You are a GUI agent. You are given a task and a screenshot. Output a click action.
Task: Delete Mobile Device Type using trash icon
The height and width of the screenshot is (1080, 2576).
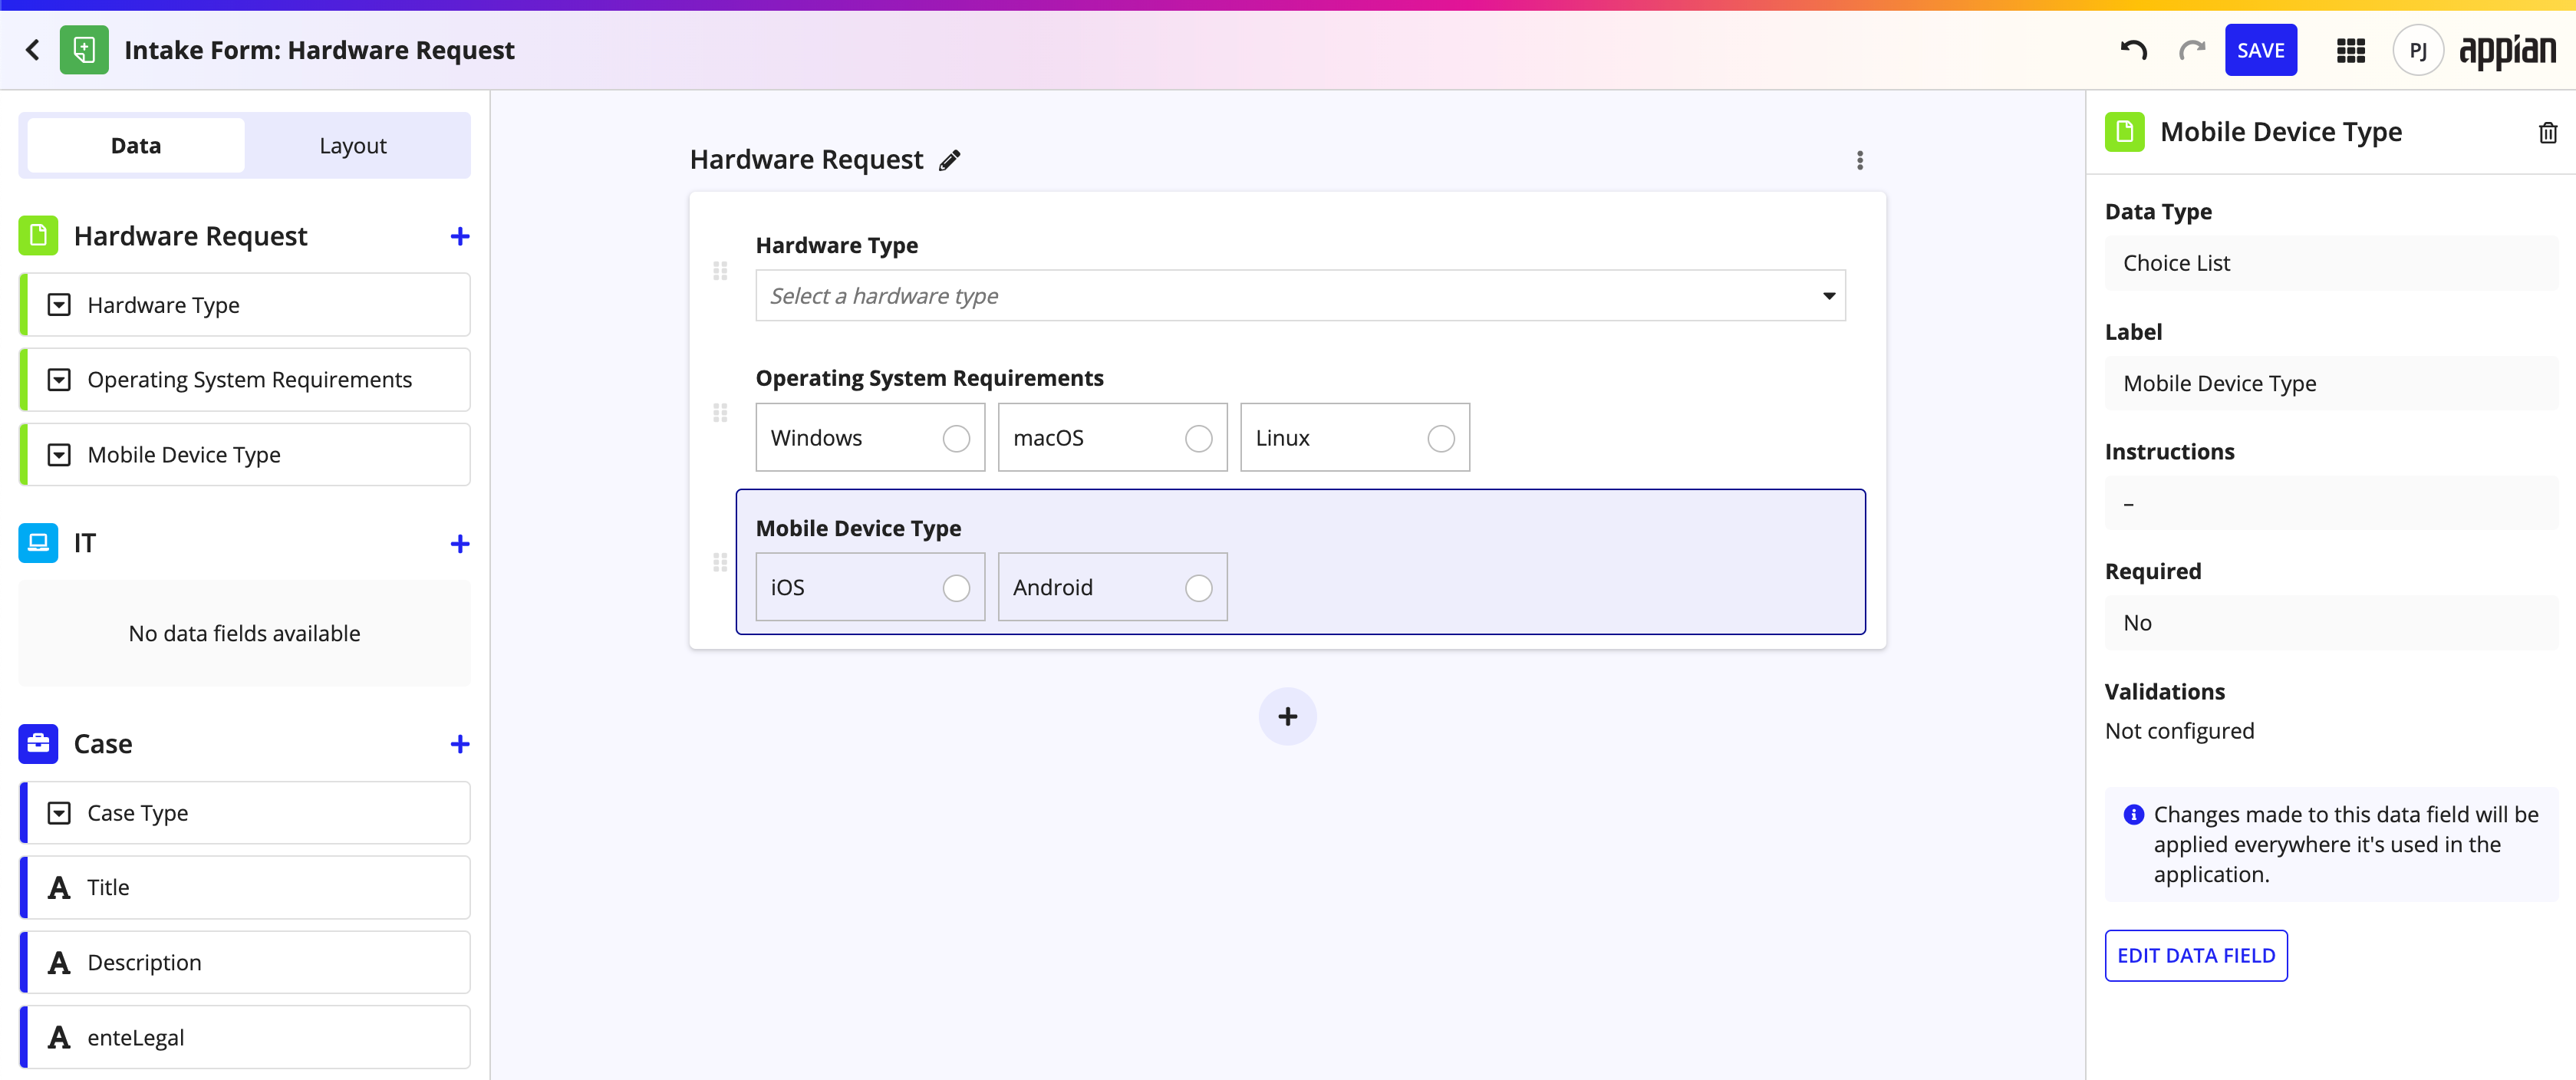(x=2548, y=132)
